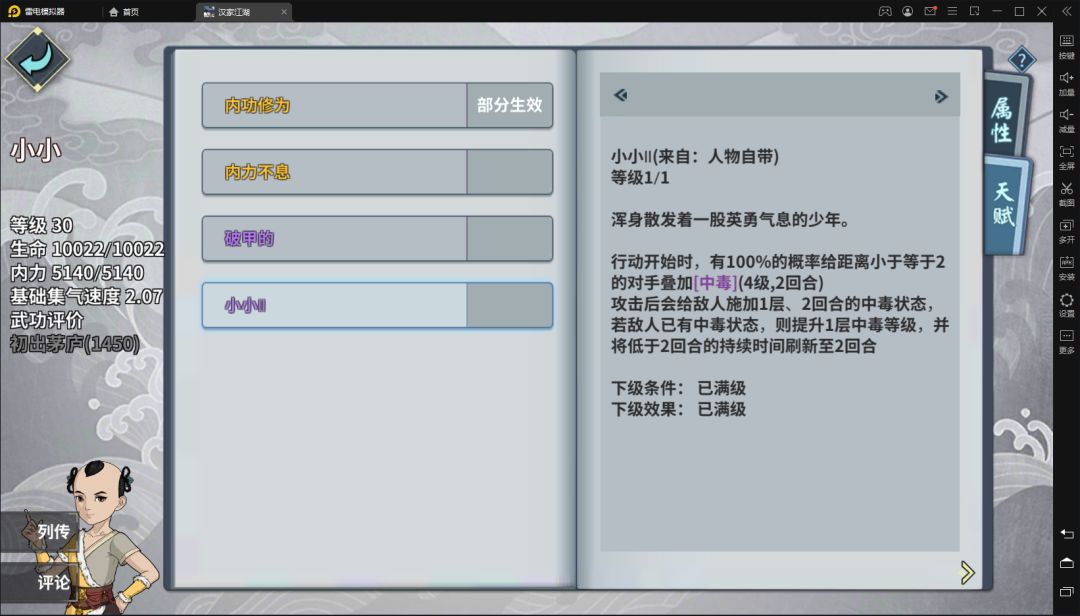The width and height of the screenshot is (1080, 616).
Task: Click the 内力 5140/5140 stat
Action: 77,272
